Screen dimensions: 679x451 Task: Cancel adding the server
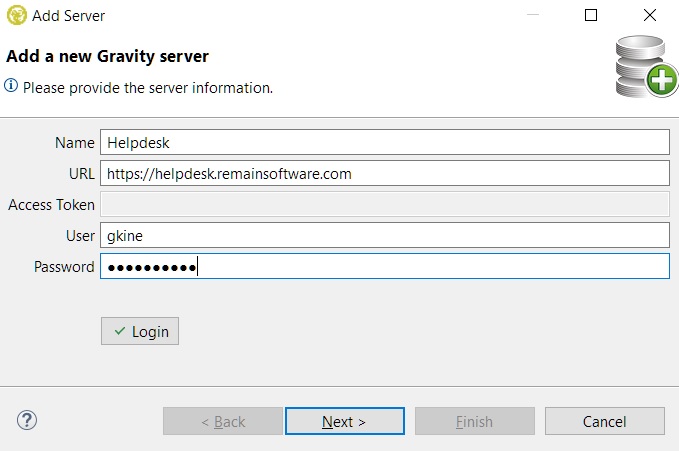(604, 421)
